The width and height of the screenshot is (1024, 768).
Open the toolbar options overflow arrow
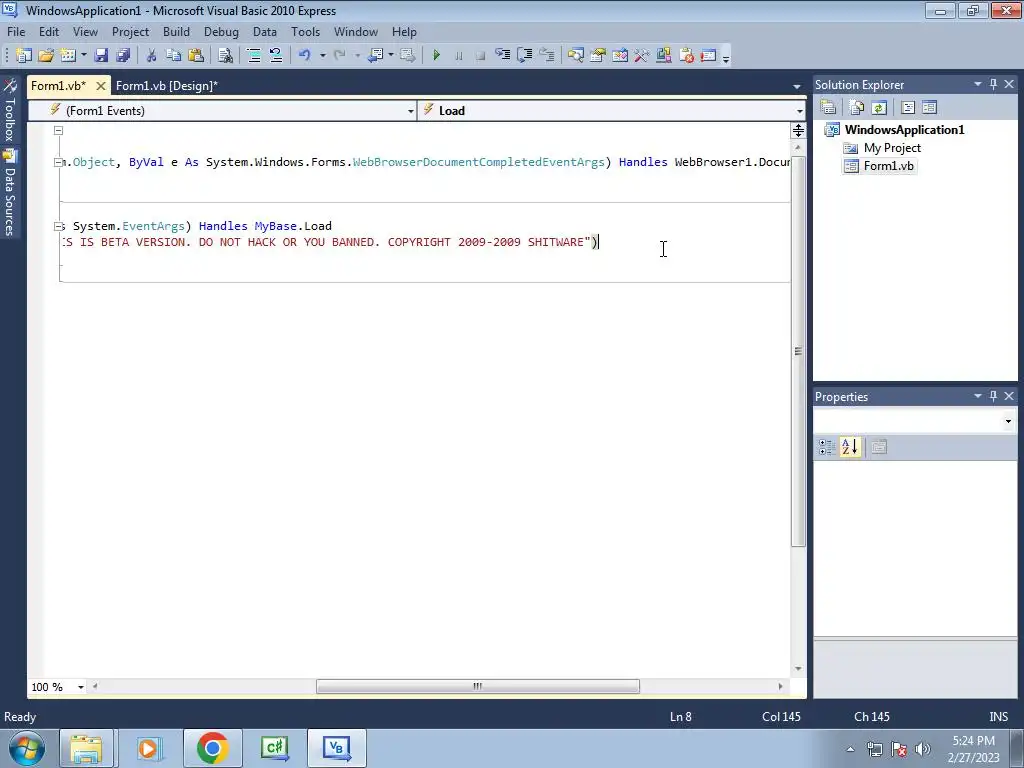[726, 57]
